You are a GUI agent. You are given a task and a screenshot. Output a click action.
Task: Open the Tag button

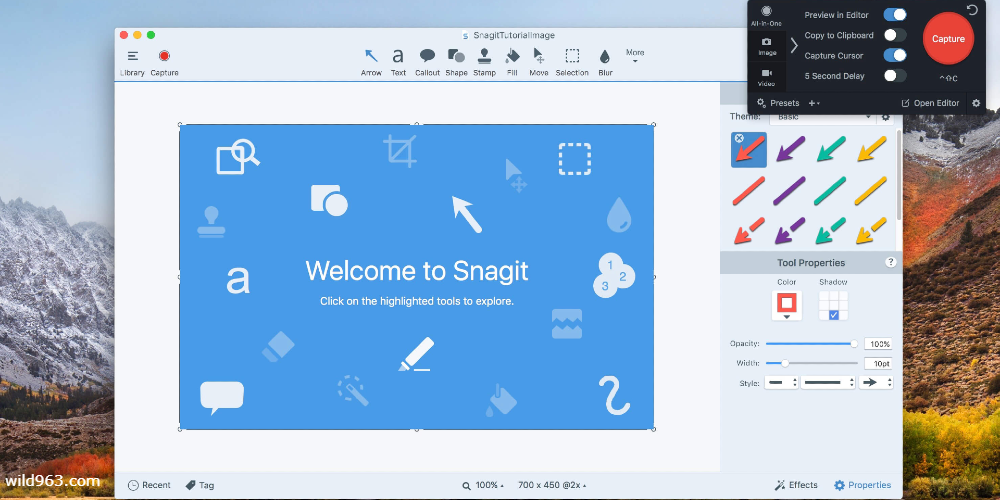click(x=200, y=485)
